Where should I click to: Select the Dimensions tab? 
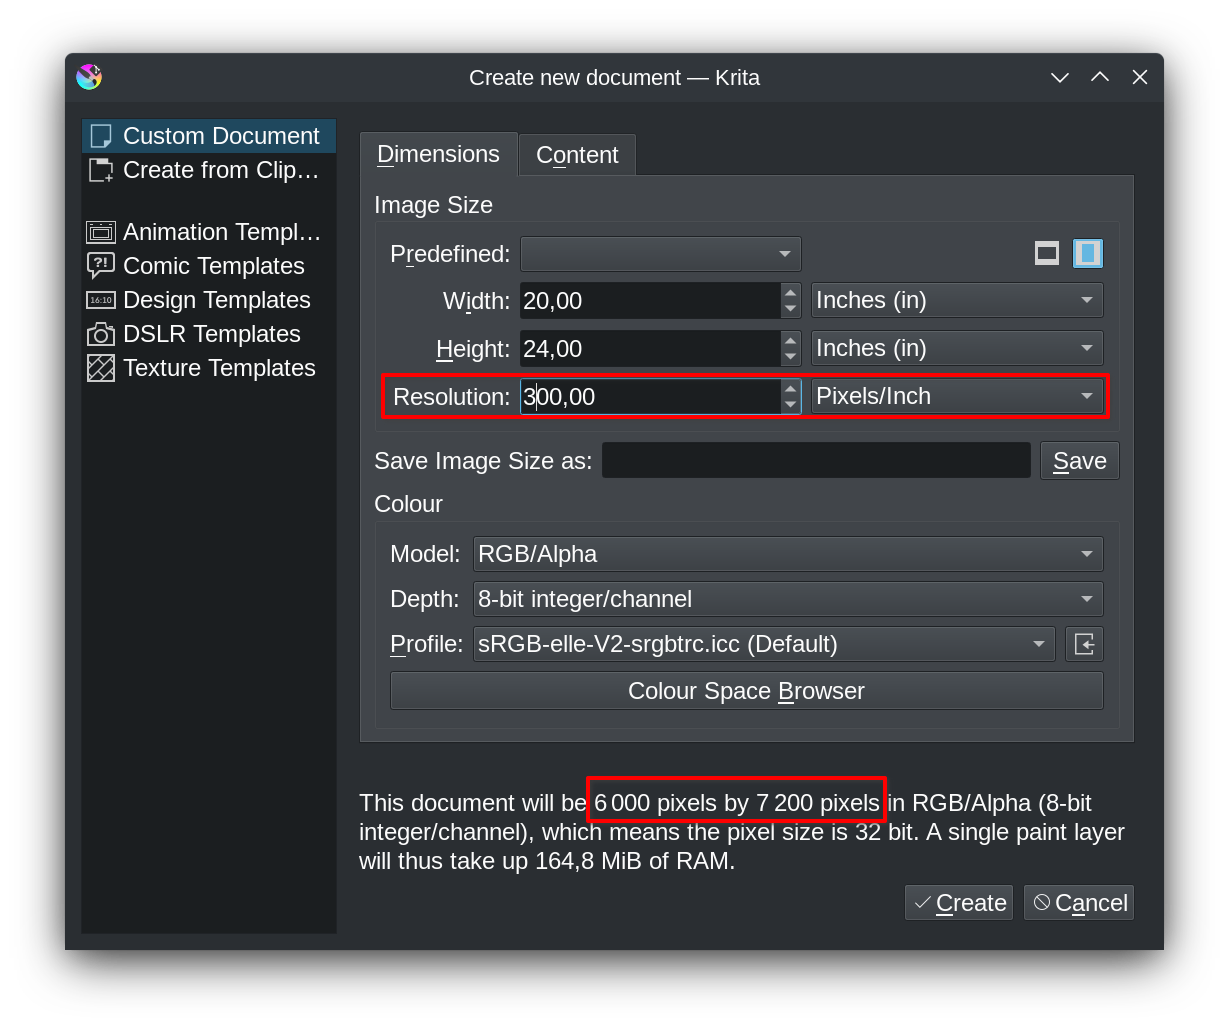click(438, 154)
